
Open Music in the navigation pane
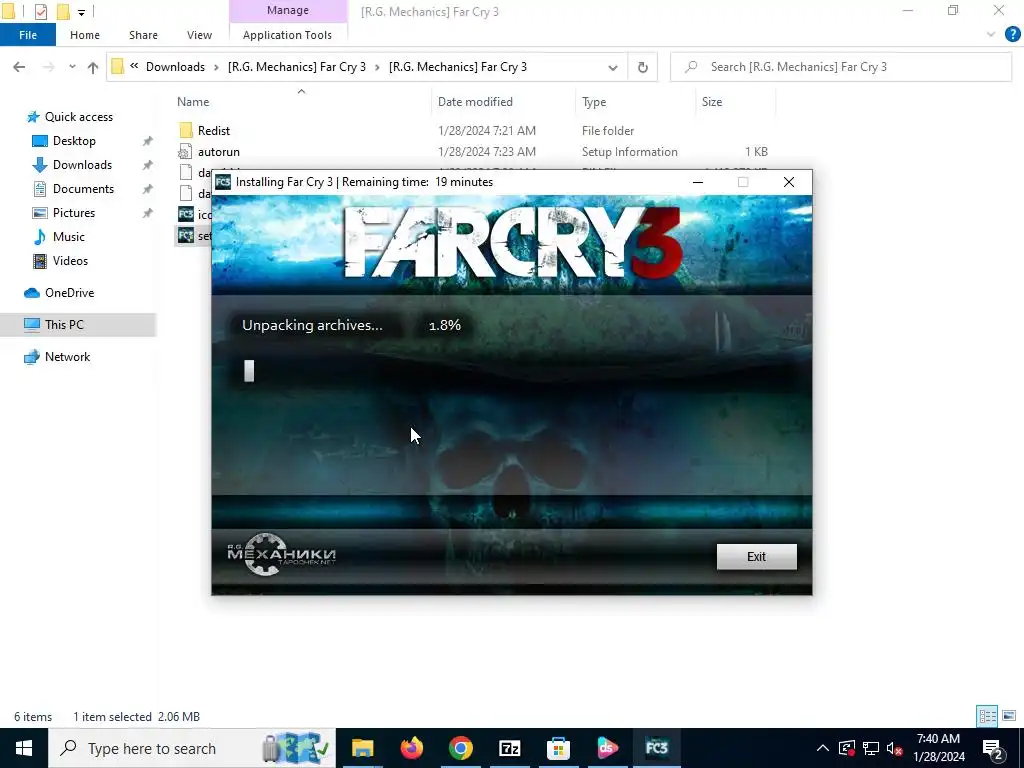point(68,237)
